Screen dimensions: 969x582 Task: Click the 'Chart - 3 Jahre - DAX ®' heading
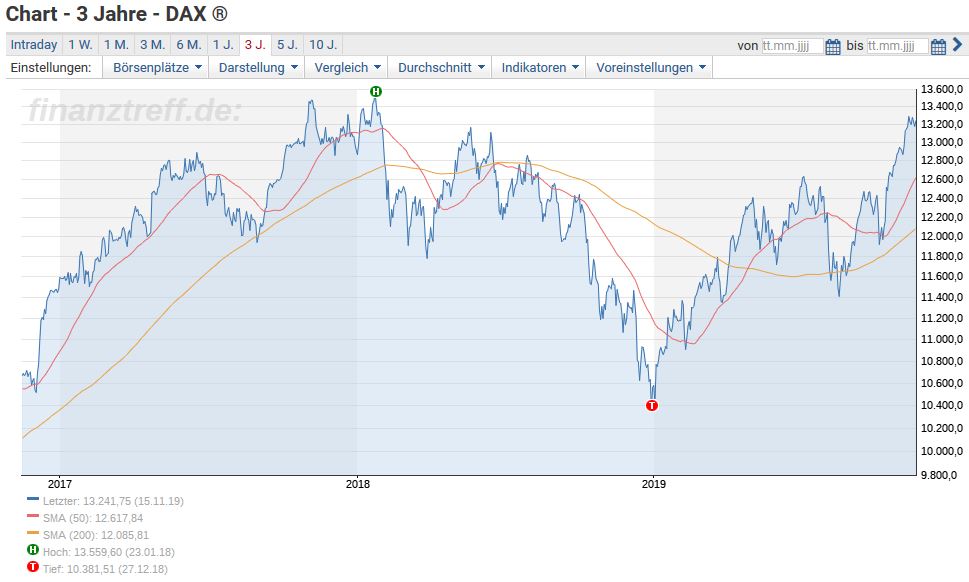(x=117, y=14)
